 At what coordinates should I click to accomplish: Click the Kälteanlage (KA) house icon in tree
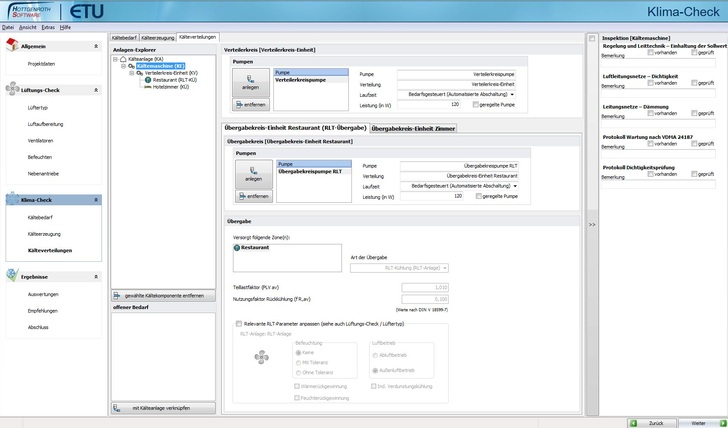124,59
